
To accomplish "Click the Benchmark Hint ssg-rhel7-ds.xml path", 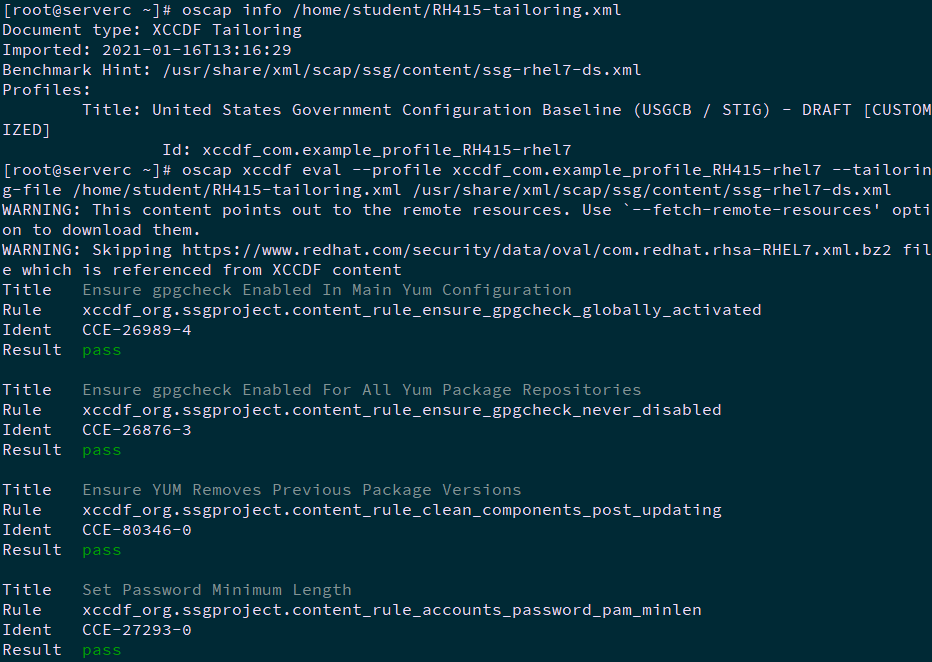I will point(402,70).
